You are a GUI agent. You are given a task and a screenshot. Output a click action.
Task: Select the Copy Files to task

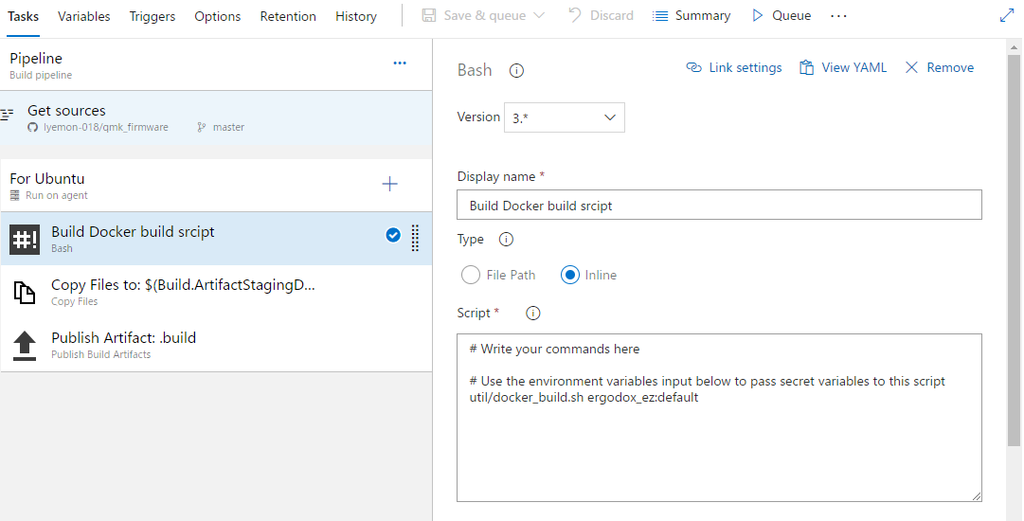(216, 292)
